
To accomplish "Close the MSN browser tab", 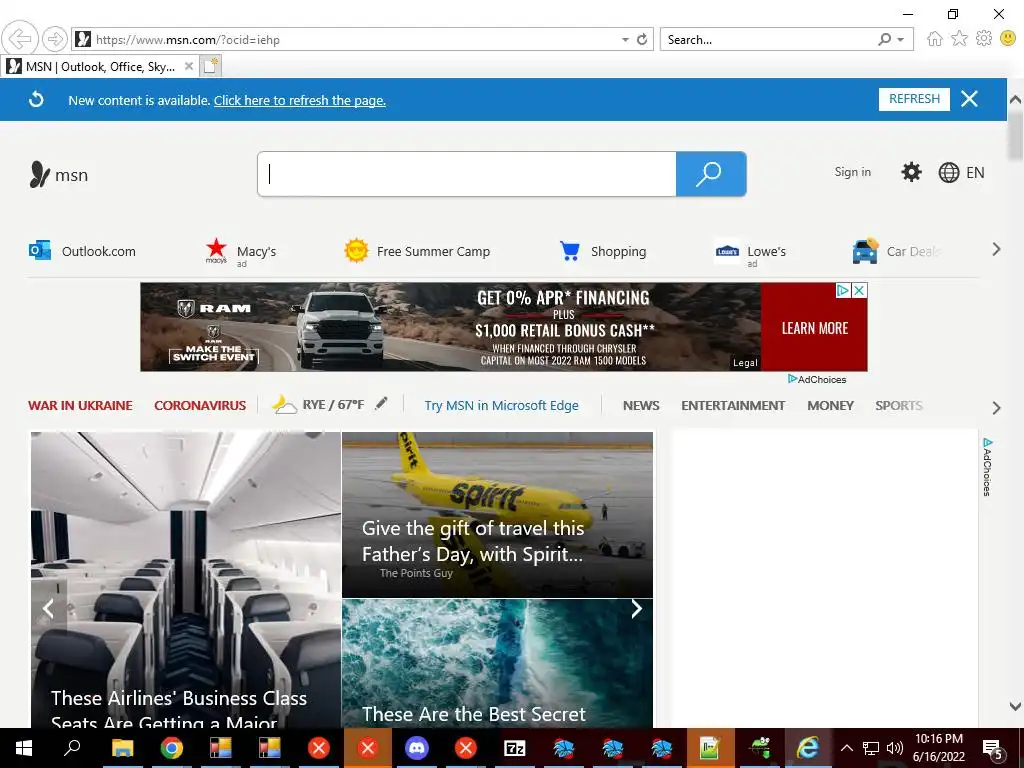I will pos(189,66).
